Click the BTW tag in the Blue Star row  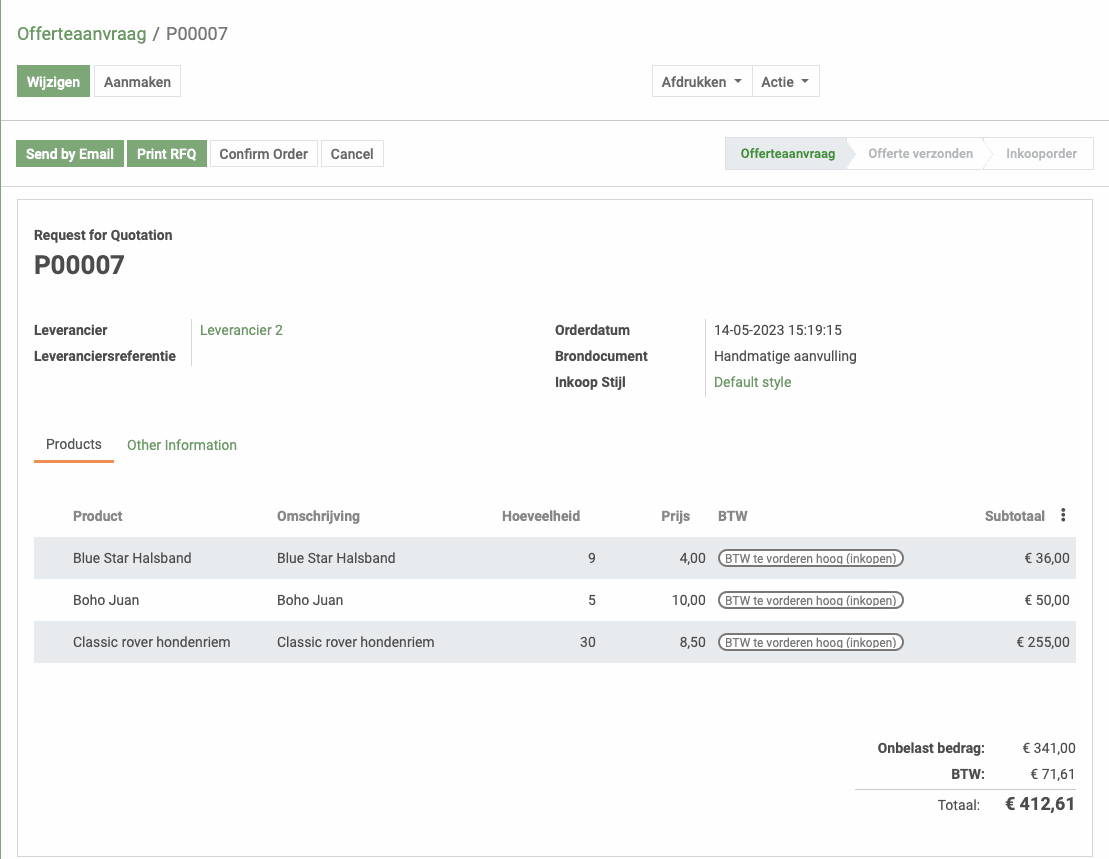[x=811, y=558]
